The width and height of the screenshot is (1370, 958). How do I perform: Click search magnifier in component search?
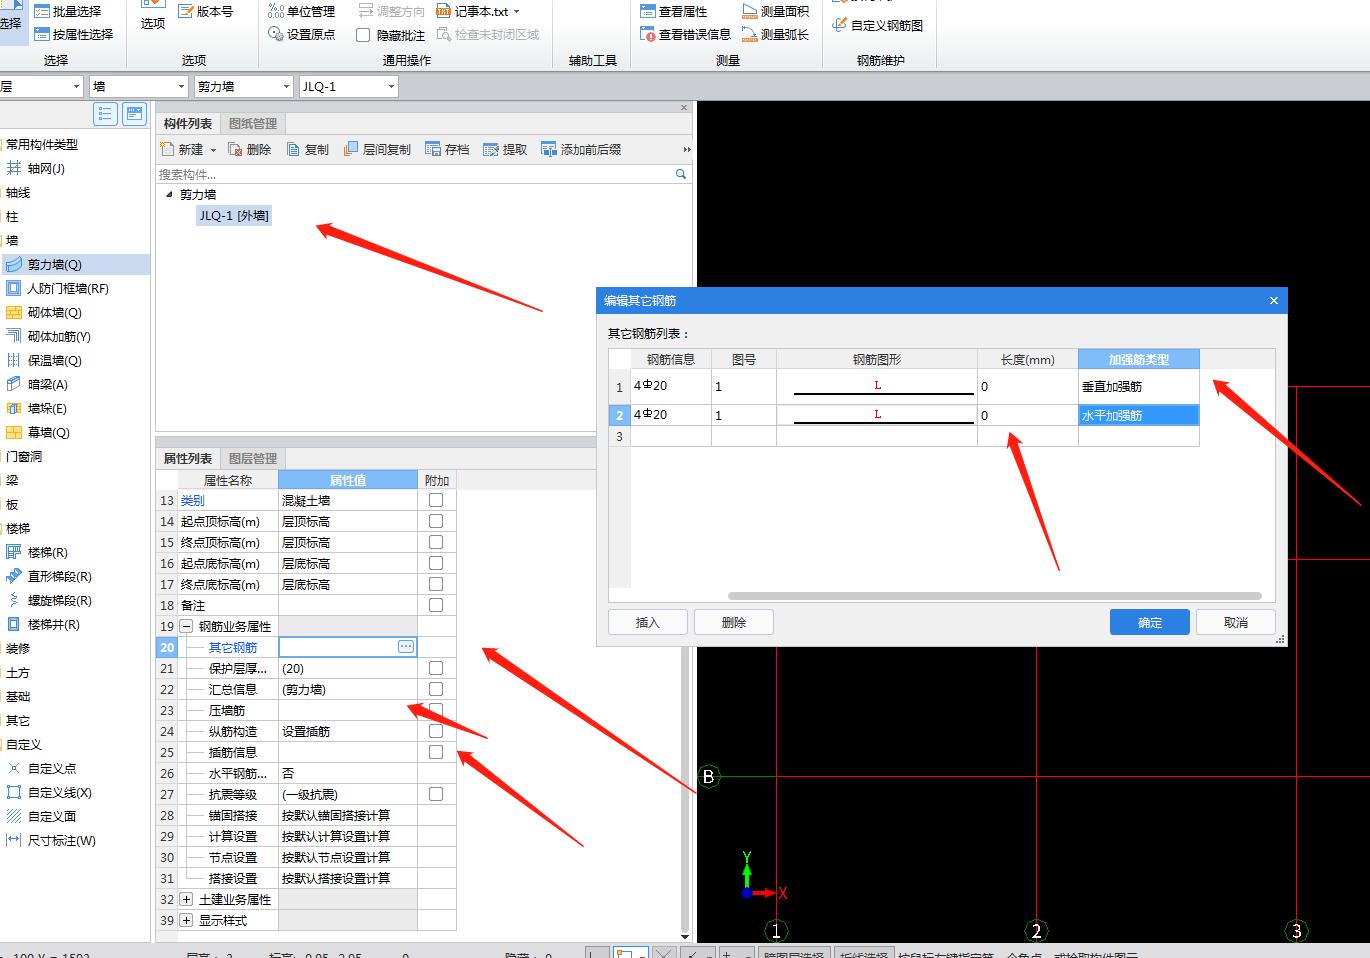tap(681, 174)
